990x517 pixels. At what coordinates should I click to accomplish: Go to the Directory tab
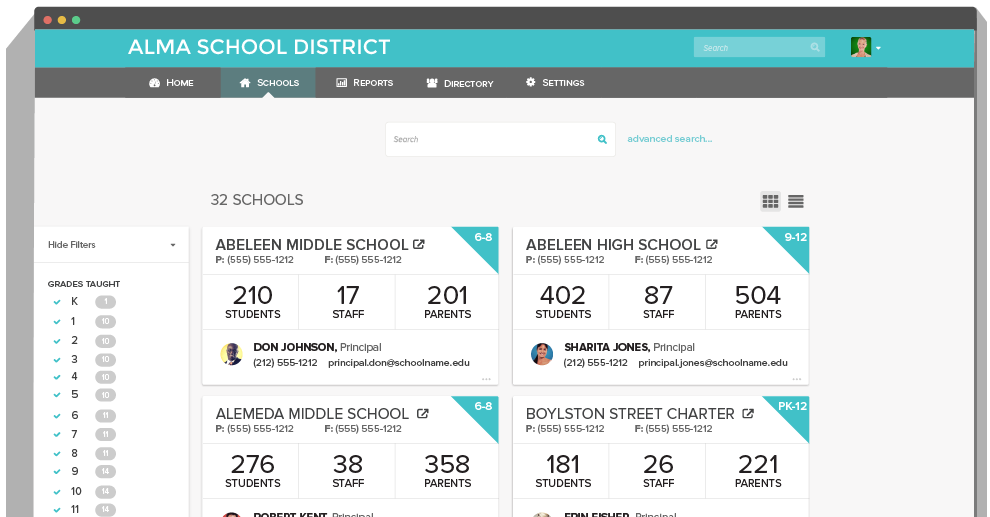459,83
